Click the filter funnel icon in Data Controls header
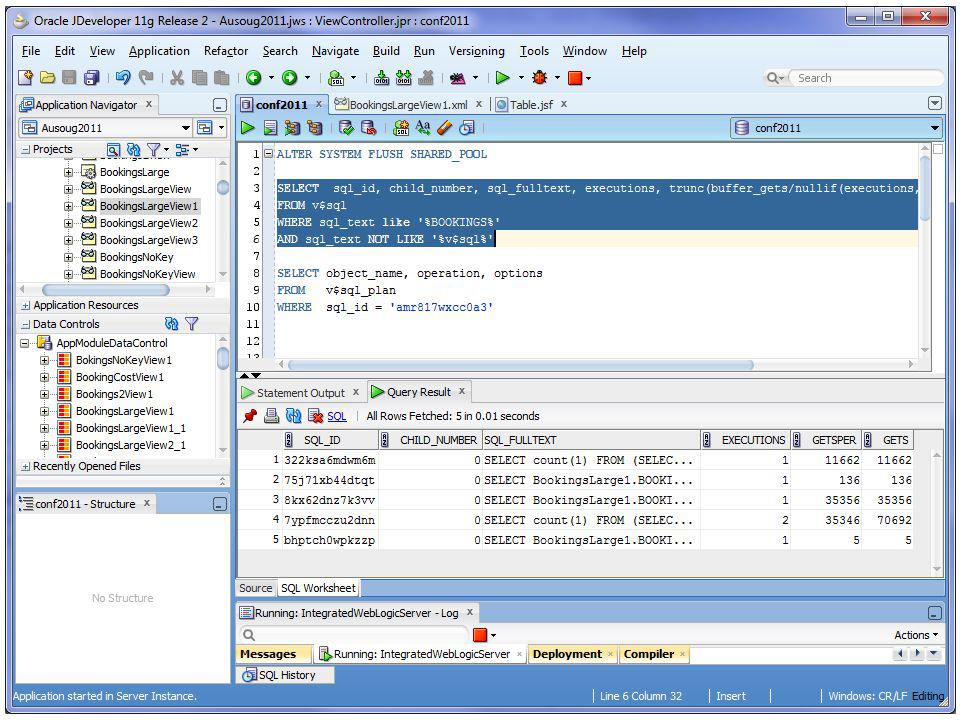 pyautogui.click(x=192, y=324)
